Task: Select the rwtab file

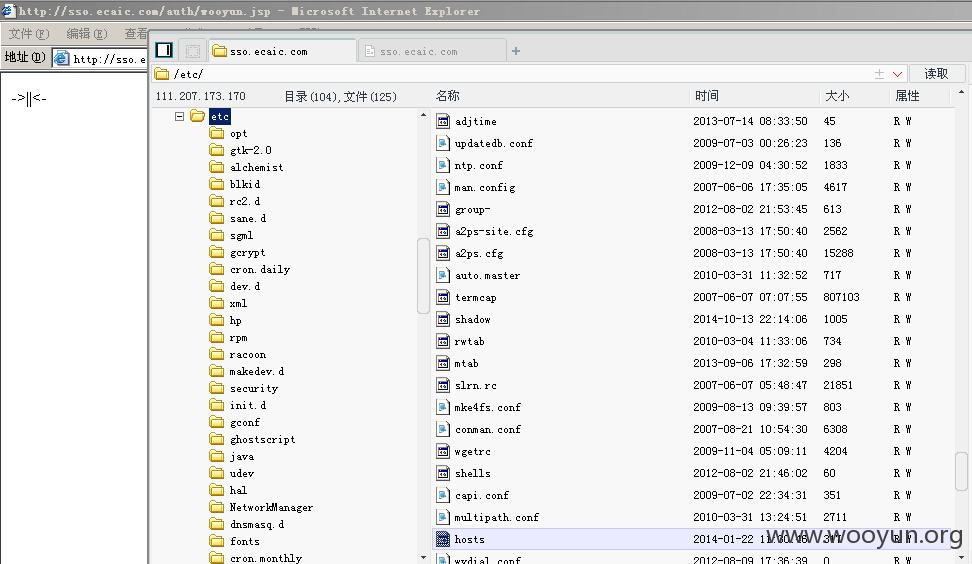Action: pos(469,341)
